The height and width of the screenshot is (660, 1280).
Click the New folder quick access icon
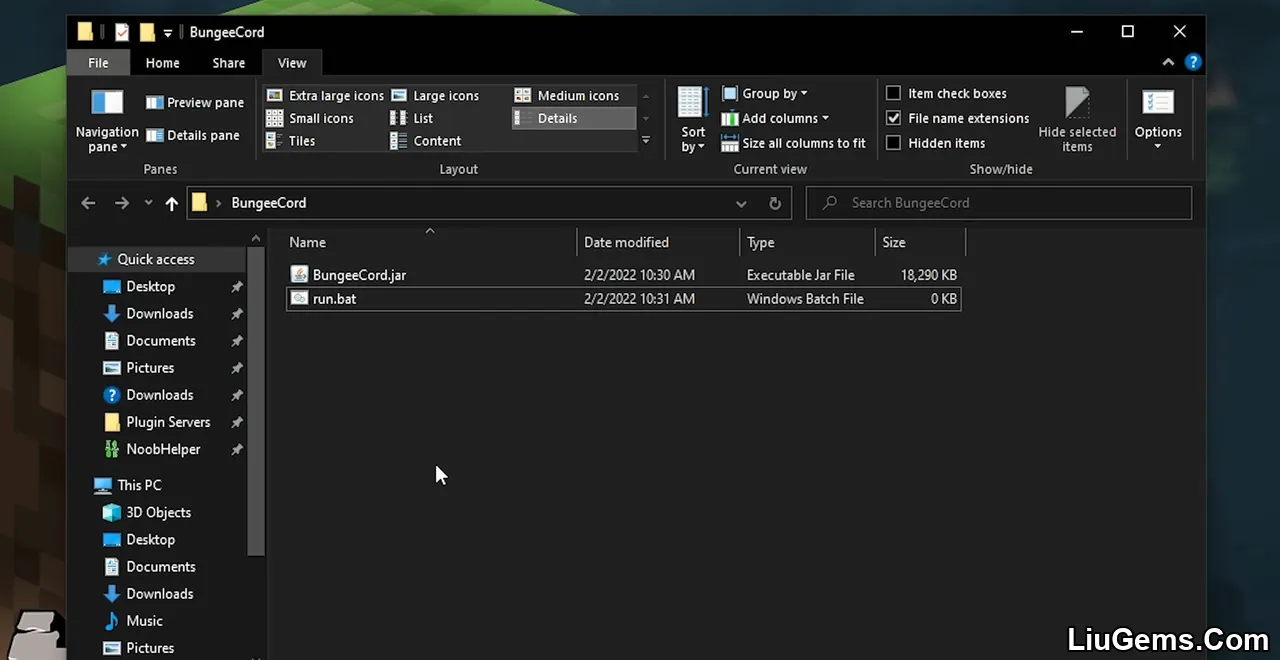pos(147,32)
